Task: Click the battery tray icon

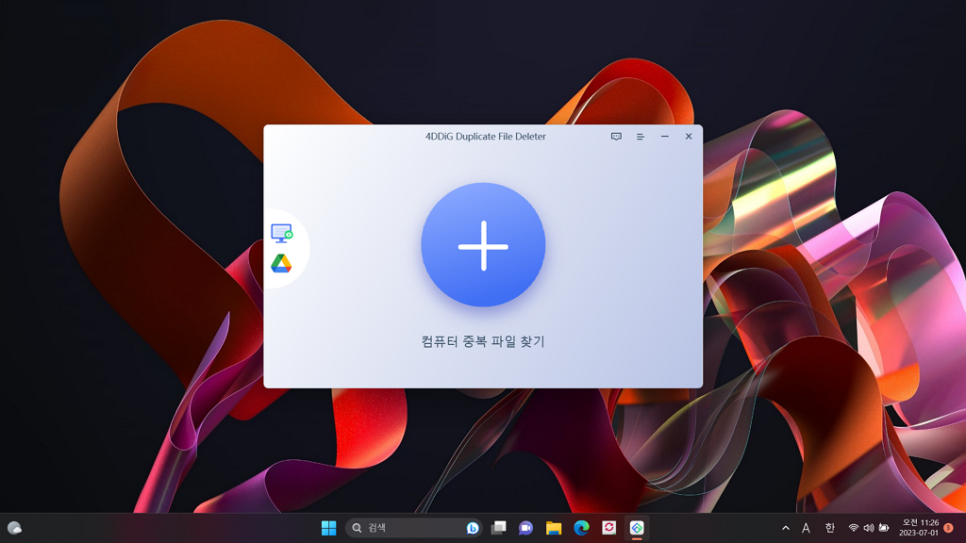Action: pos(884,528)
